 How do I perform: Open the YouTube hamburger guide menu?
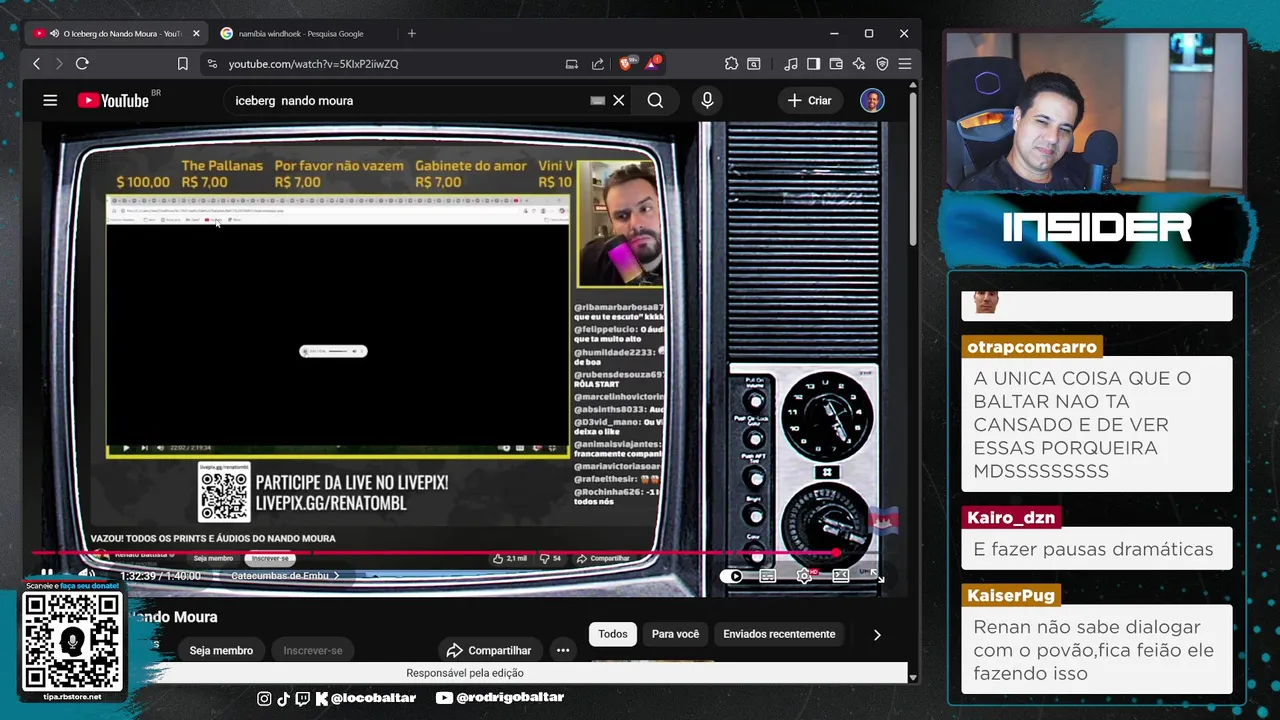click(50, 100)
